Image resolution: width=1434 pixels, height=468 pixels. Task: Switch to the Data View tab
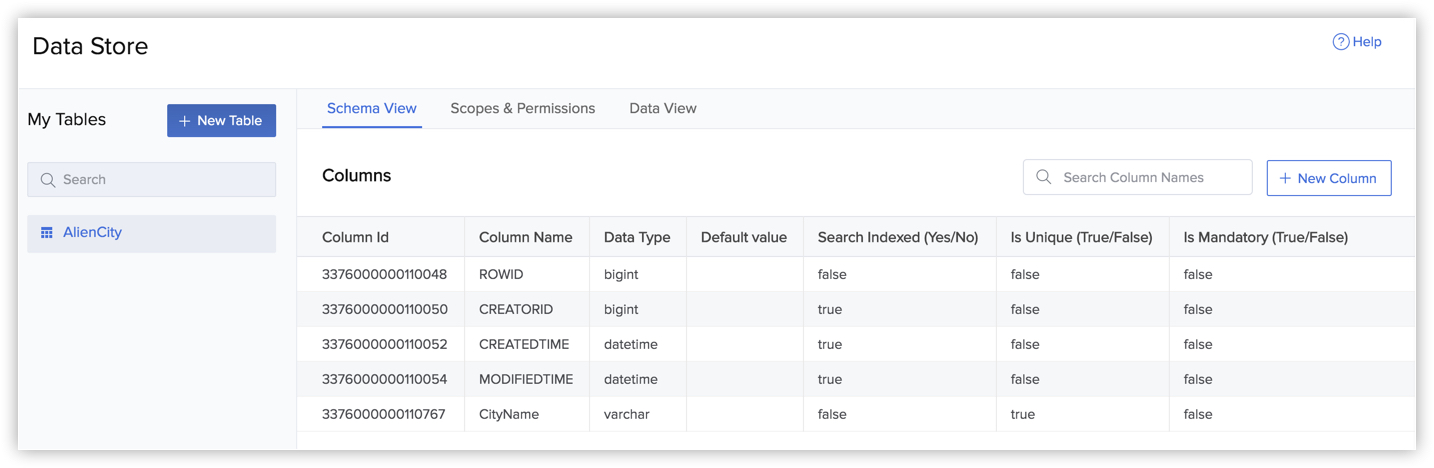coord(662,108)
